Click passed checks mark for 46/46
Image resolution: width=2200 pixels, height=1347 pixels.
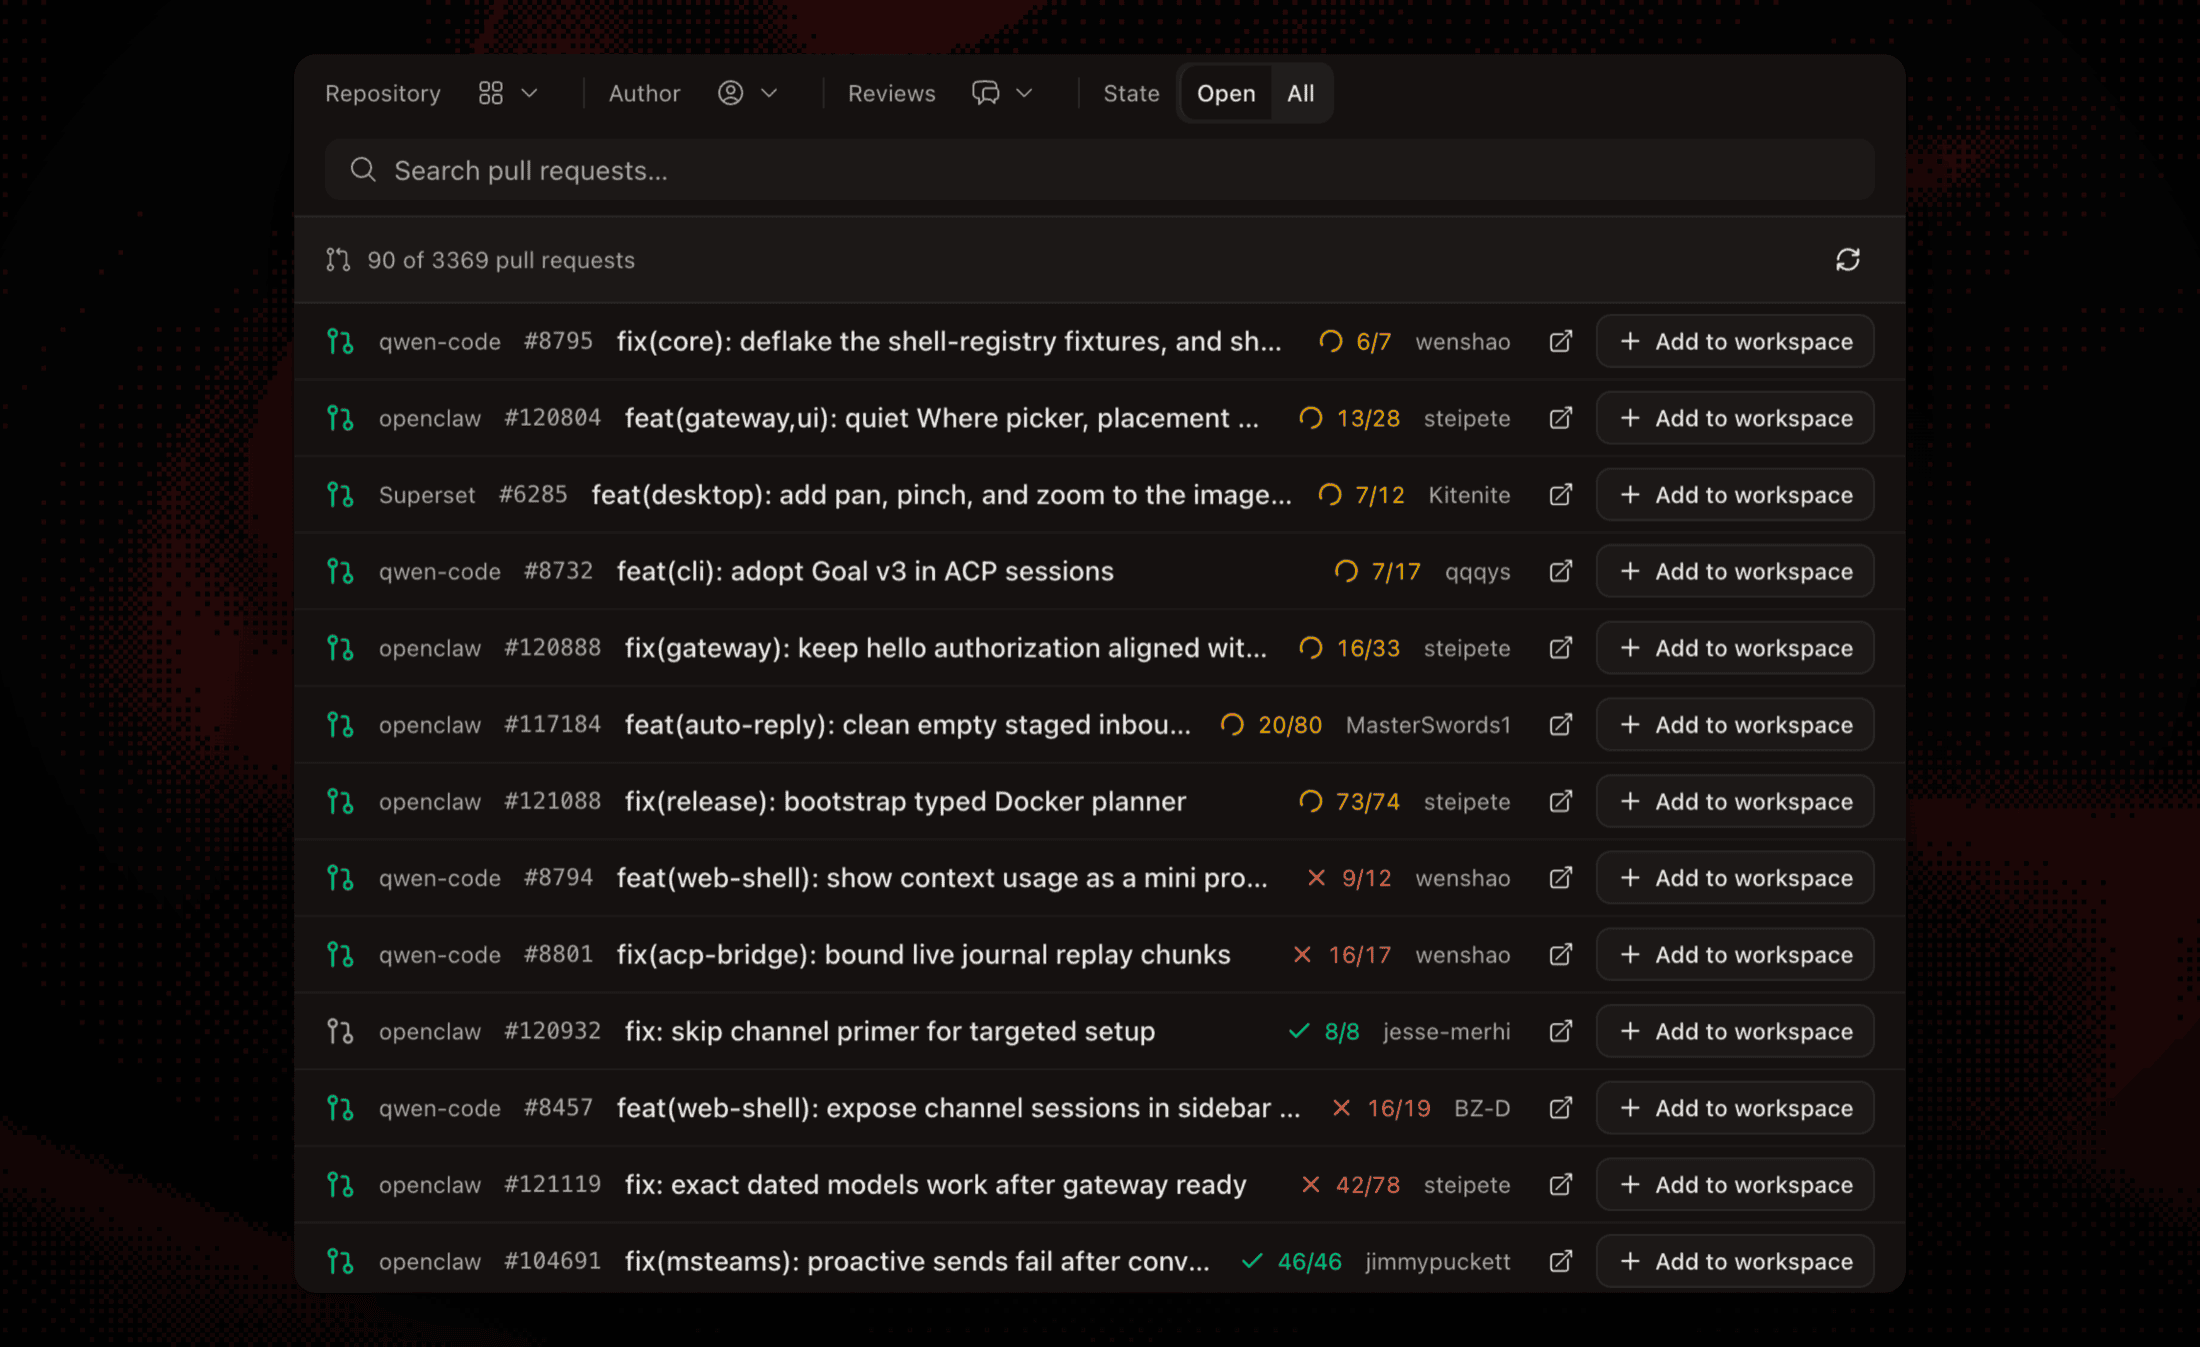coord(1252,1261)
